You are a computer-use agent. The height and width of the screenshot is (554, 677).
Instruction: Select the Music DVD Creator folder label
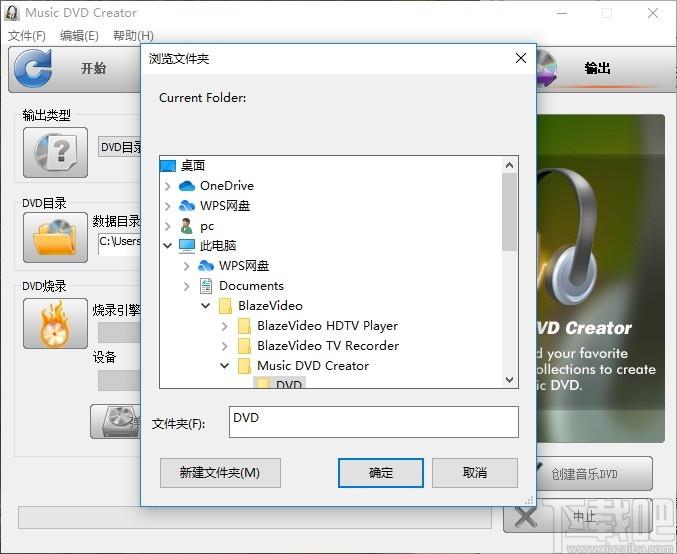tap(313, 366)
